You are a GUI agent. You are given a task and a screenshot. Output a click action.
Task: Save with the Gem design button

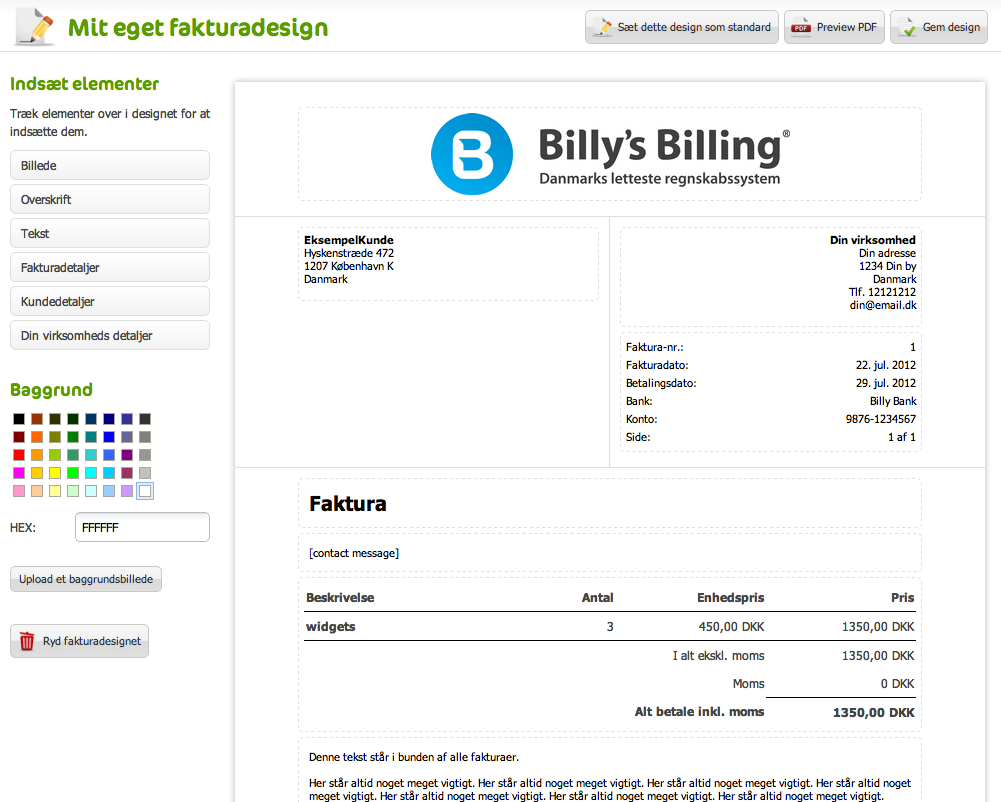click(x=939, y=27)
